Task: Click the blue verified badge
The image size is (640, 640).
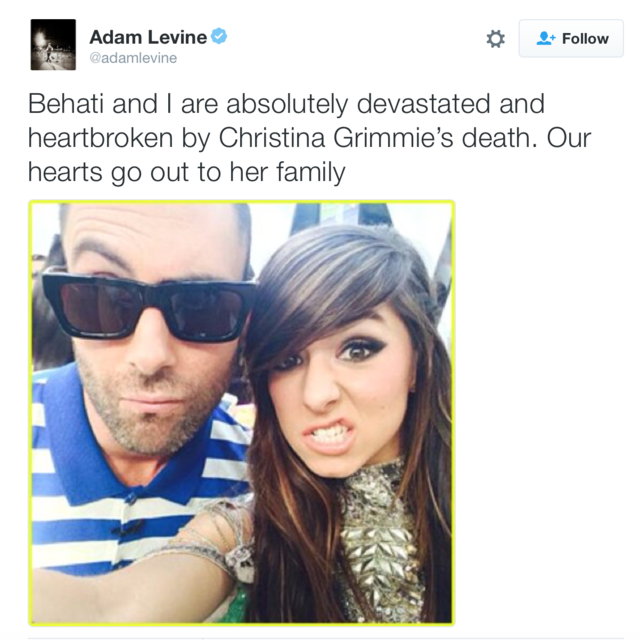Action: tap(219, 36)
